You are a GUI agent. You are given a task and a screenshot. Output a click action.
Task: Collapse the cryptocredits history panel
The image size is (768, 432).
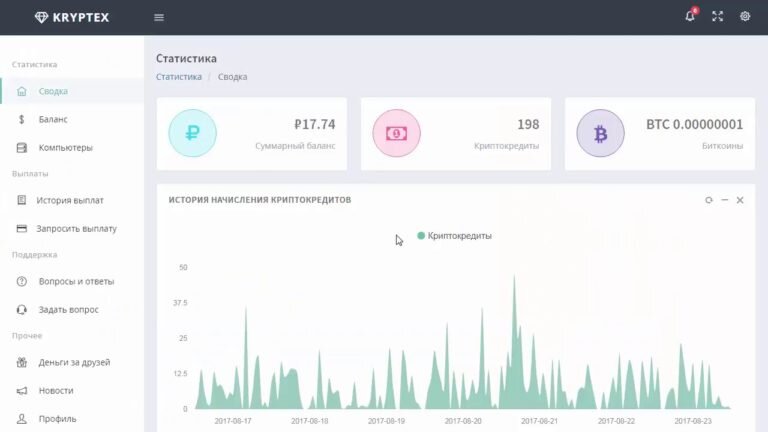point(724,200)
